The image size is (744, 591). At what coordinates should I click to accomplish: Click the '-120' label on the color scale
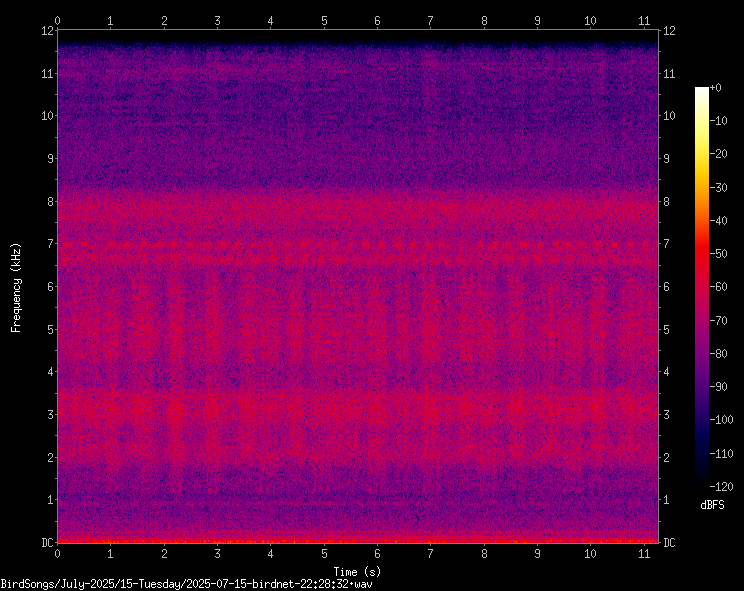pyautogui.click(x=722, y=487)
